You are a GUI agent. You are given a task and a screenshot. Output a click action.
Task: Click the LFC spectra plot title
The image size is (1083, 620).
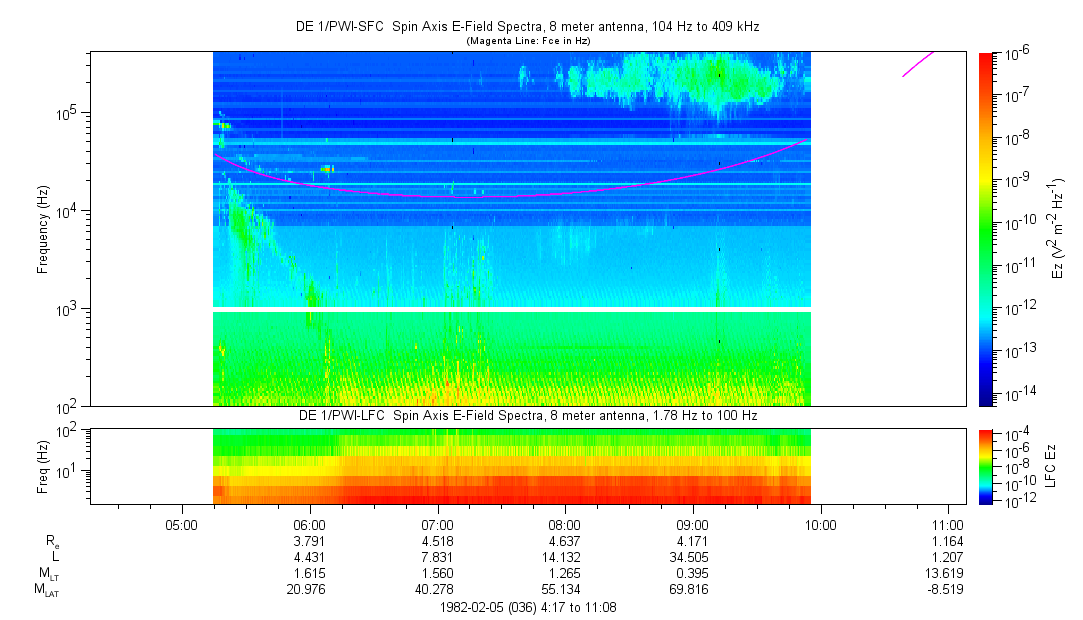528,416
